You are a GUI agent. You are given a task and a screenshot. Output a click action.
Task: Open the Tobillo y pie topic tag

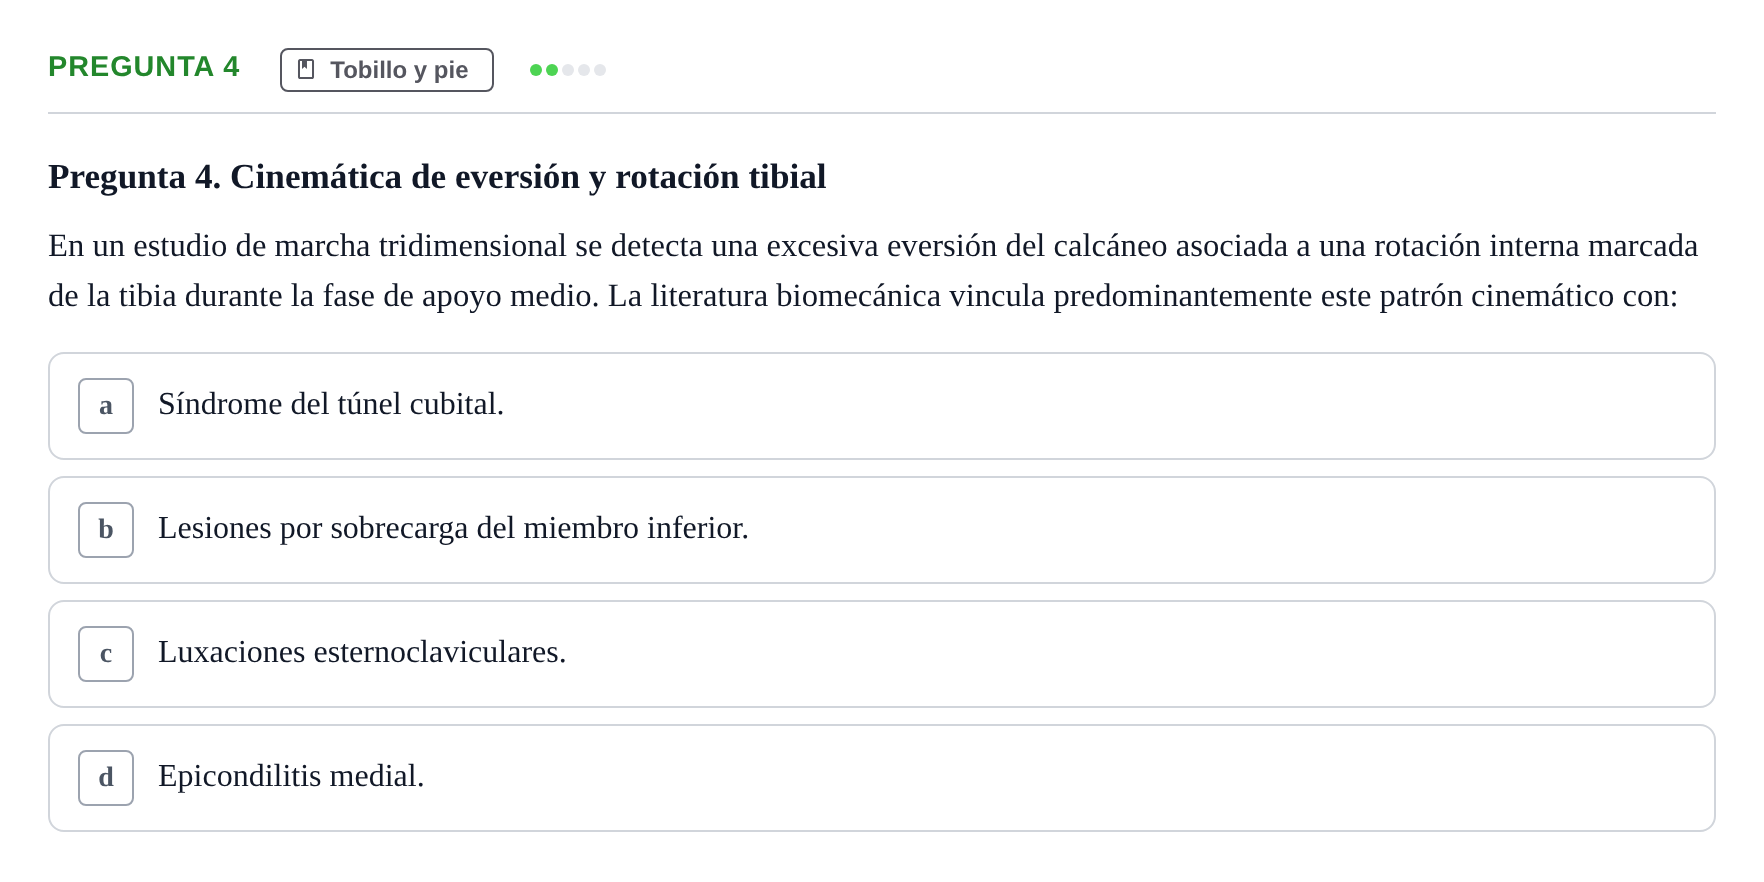coord(387,70)
